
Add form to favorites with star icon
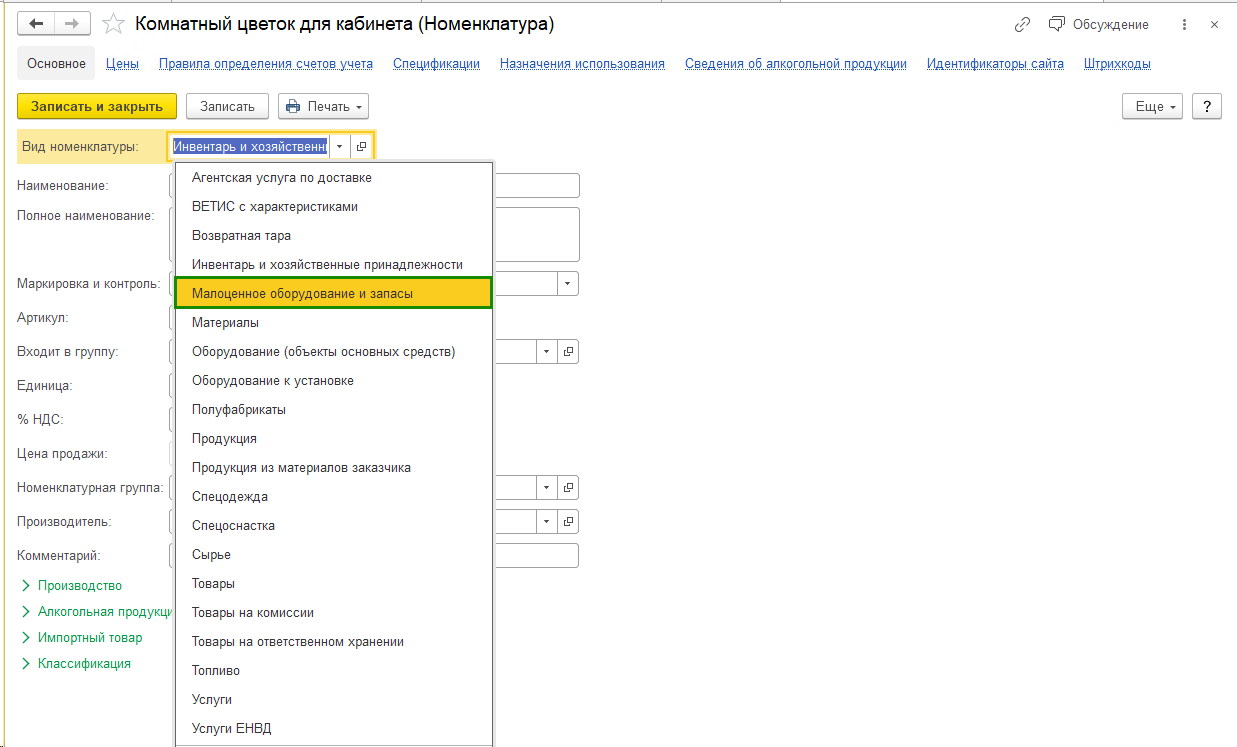click(115, 24)
